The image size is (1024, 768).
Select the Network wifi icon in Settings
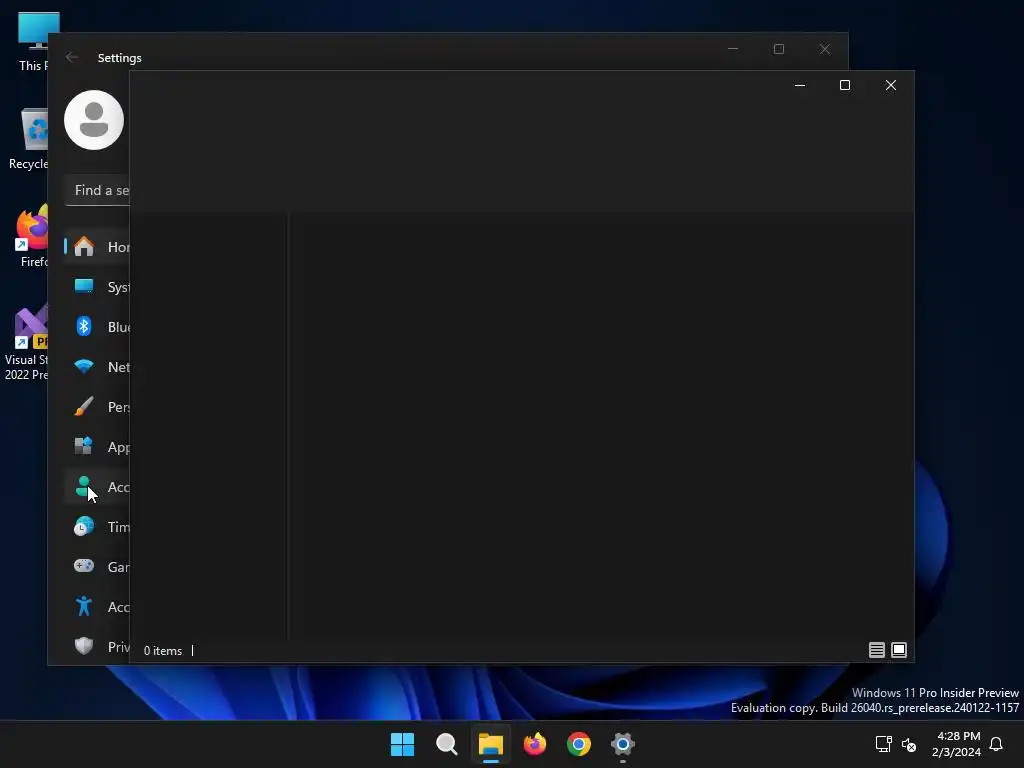click(84, 367)
